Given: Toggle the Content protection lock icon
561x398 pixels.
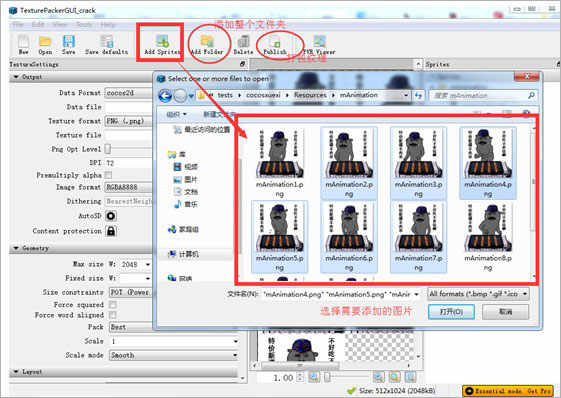Looking at the screenshot, I should click(x=111, y=231).
